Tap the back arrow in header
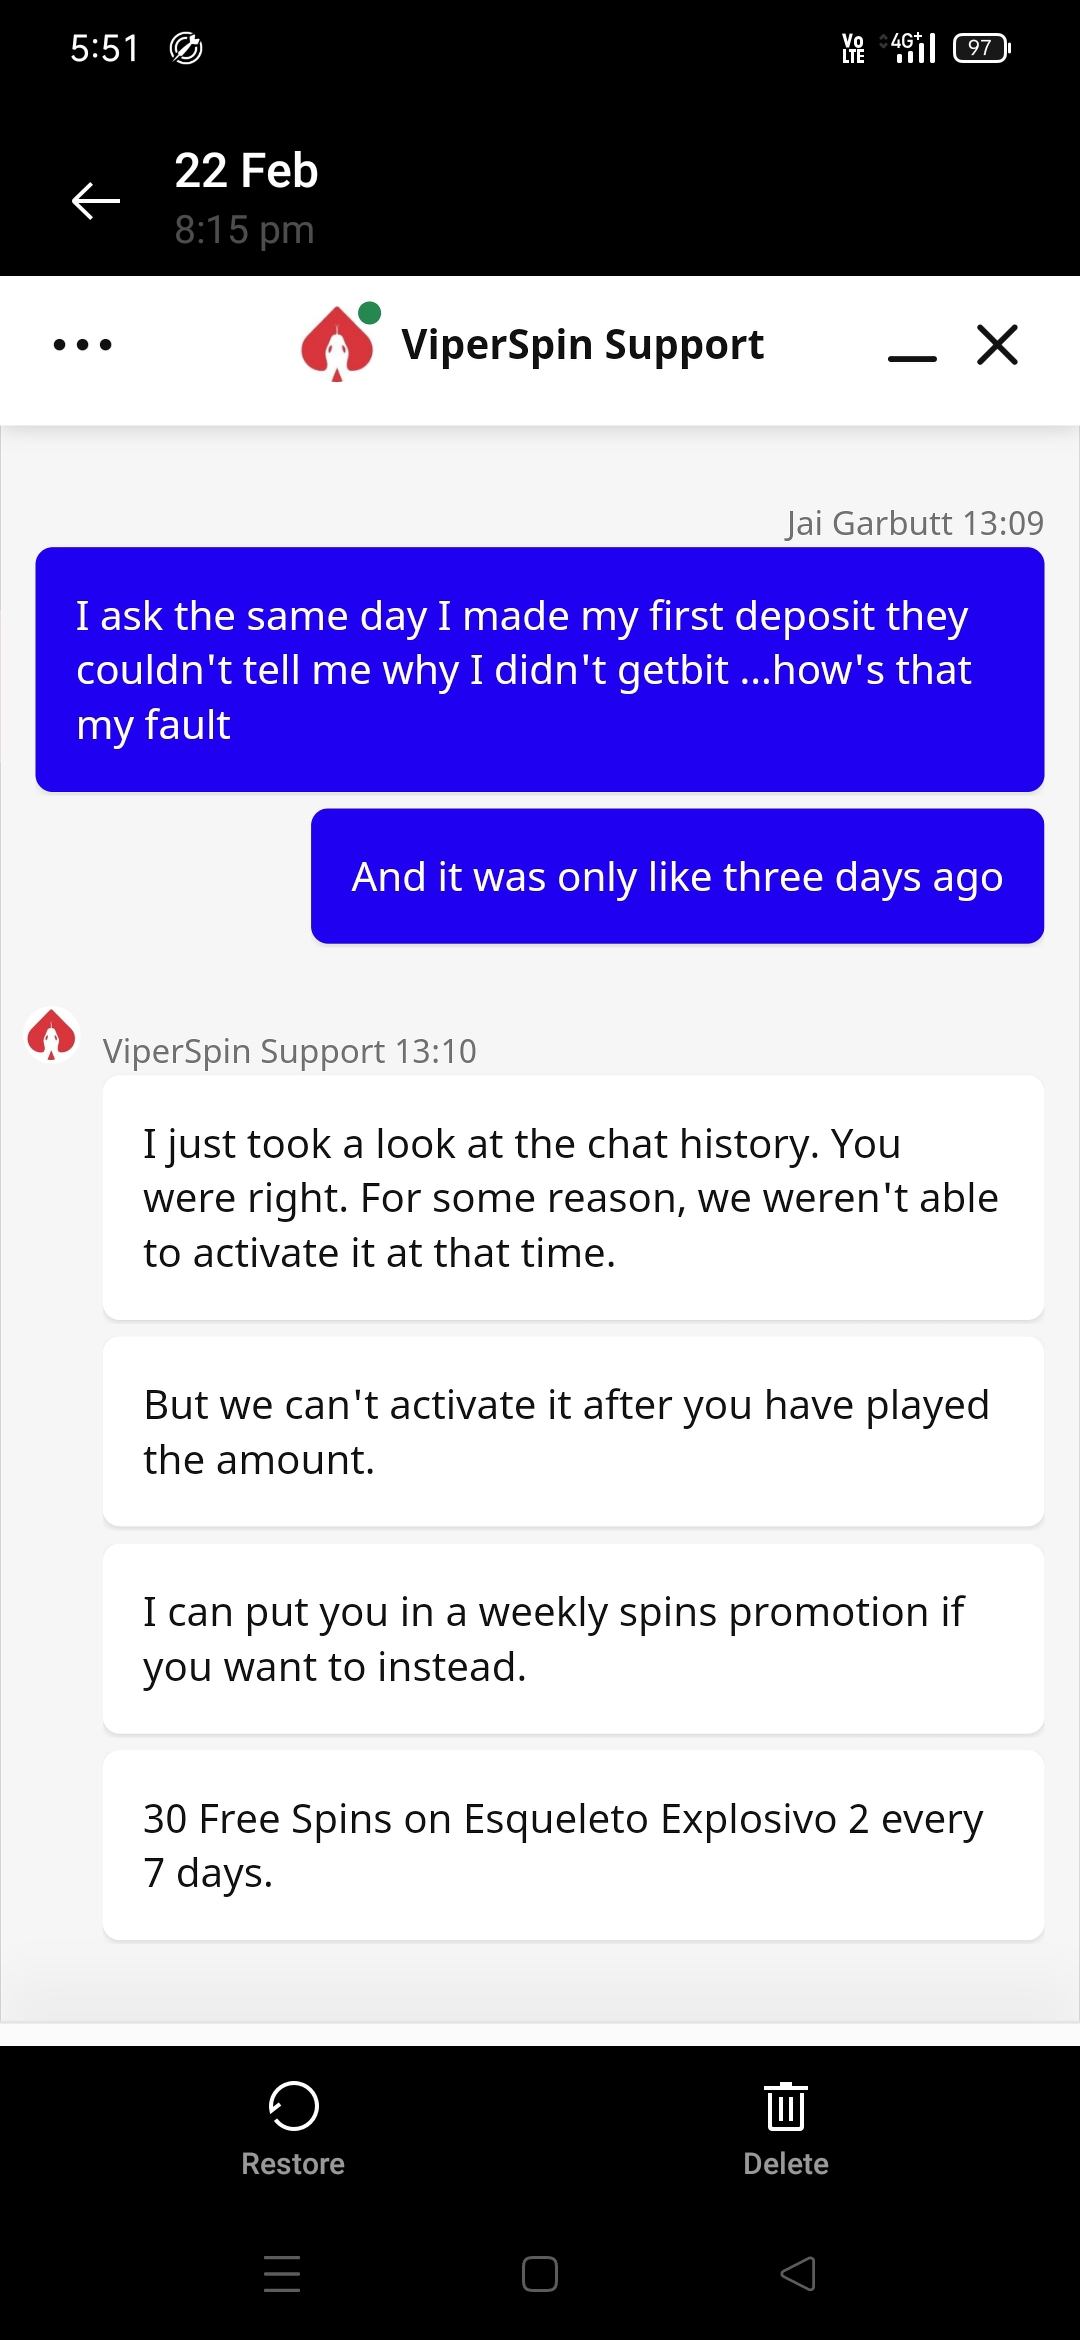The height and width of the screenshot is (2340, 1080). click(x=96, y=200)
